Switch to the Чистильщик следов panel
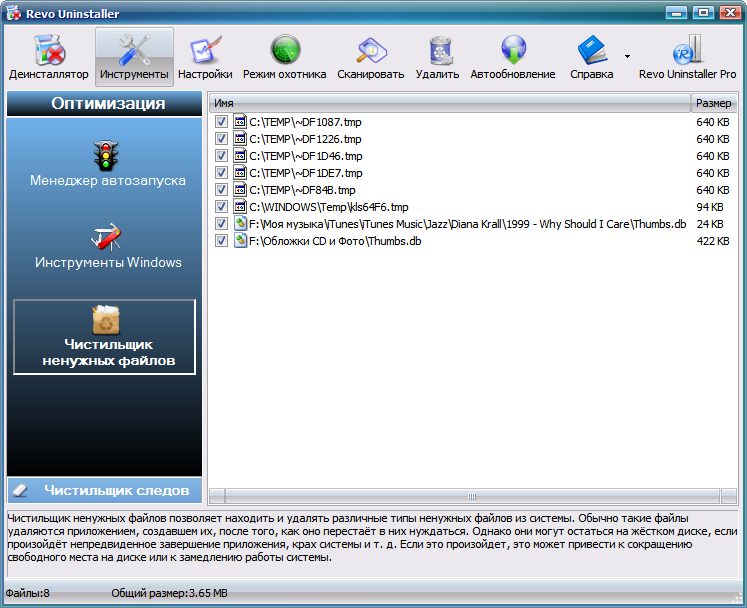Screen dimensions: 747x608 [x=104, y=490]
